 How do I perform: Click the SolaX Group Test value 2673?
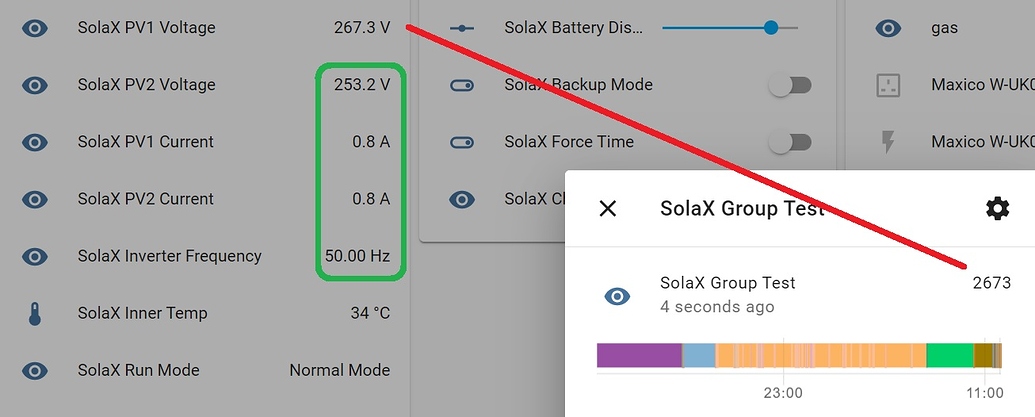coord(991,284)
